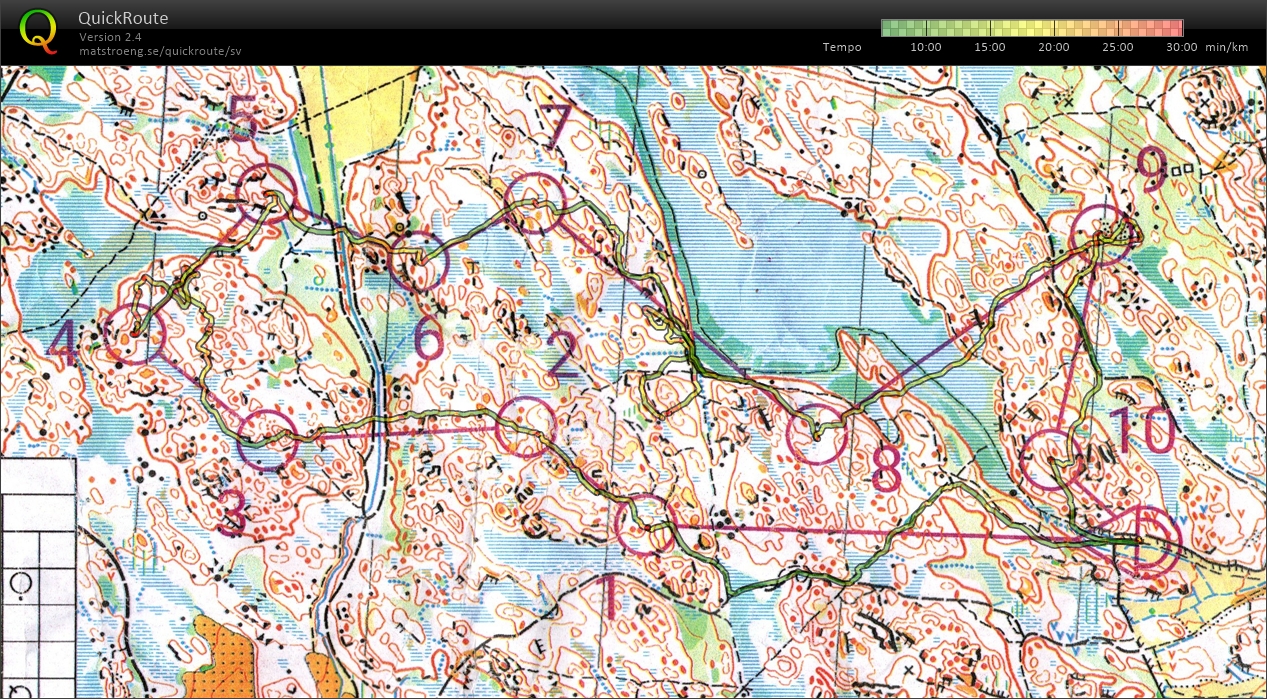Viewport: 1267px width, 699px height.
Task: Click the QuickRoute Q logo
Action: (38, 30)
